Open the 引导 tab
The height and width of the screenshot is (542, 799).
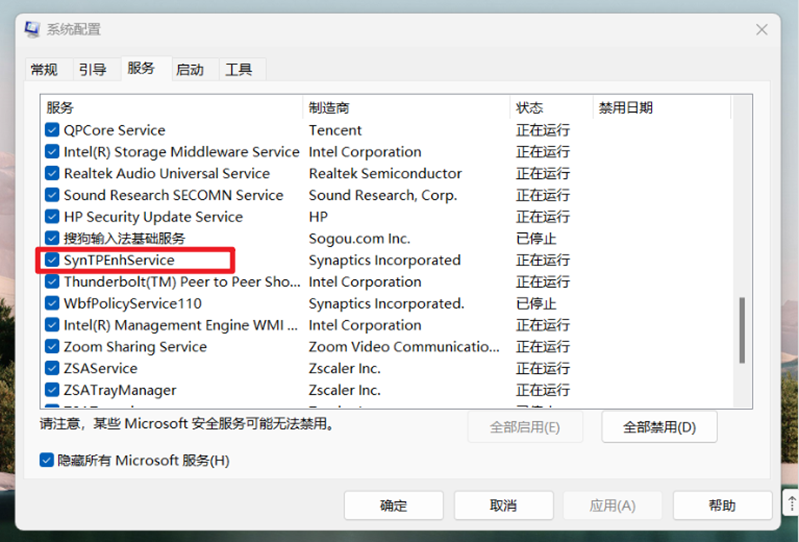click(93, 70)
